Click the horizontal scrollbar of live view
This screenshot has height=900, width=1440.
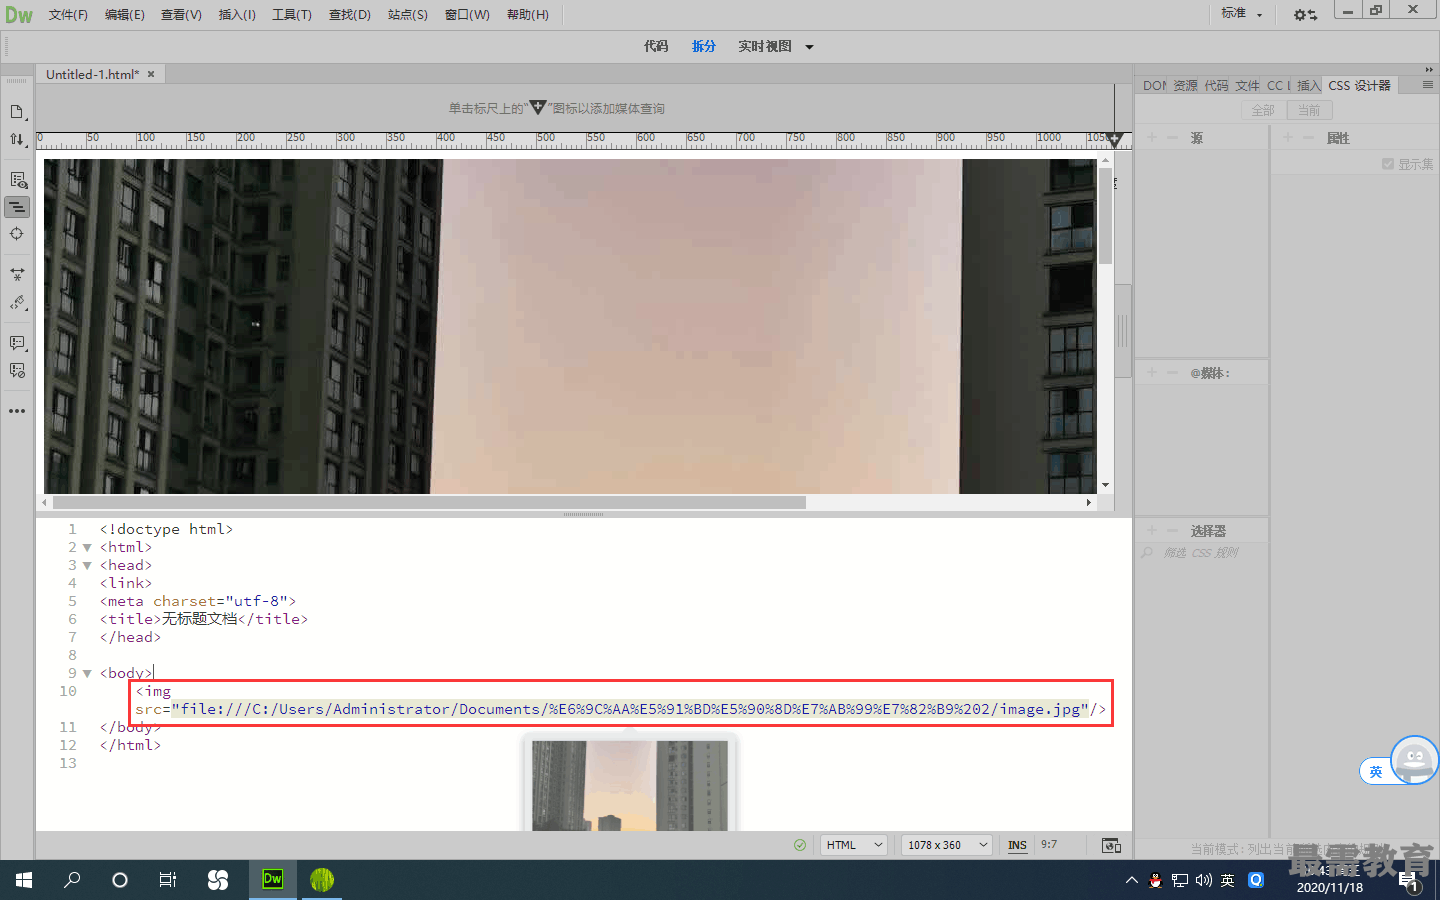(430, 502)
